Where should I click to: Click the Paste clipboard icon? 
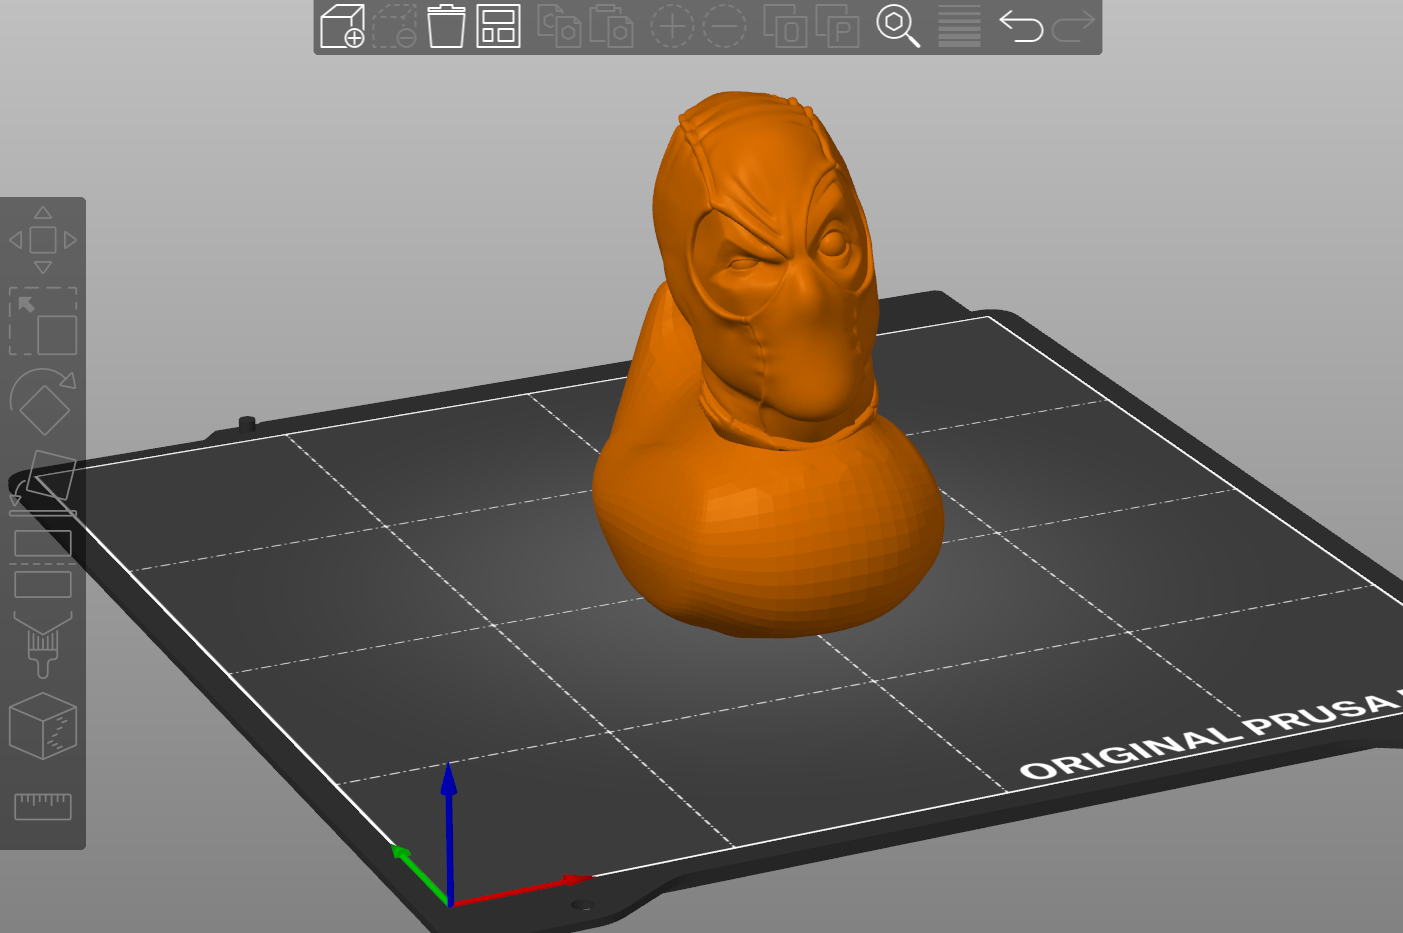(x=612, y=26)
